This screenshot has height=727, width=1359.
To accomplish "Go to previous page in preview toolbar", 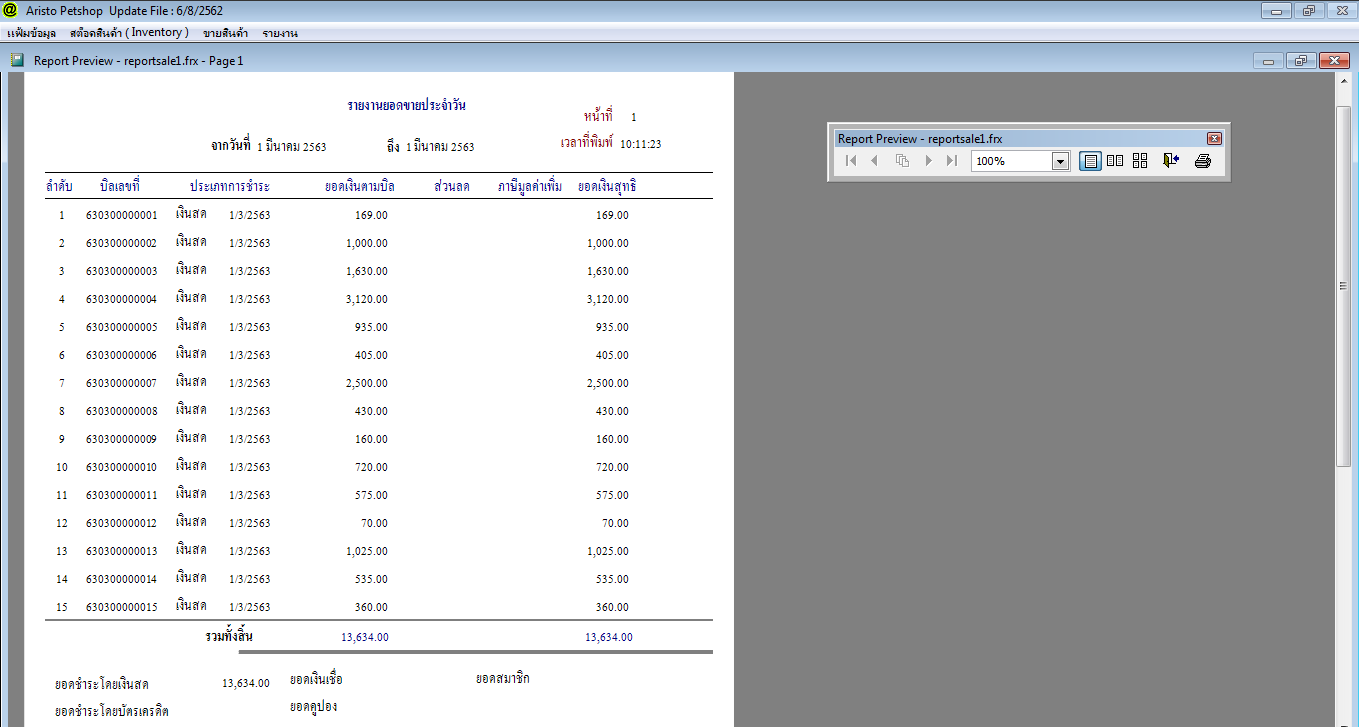I will pyautogui.click(x=874, y=161).
